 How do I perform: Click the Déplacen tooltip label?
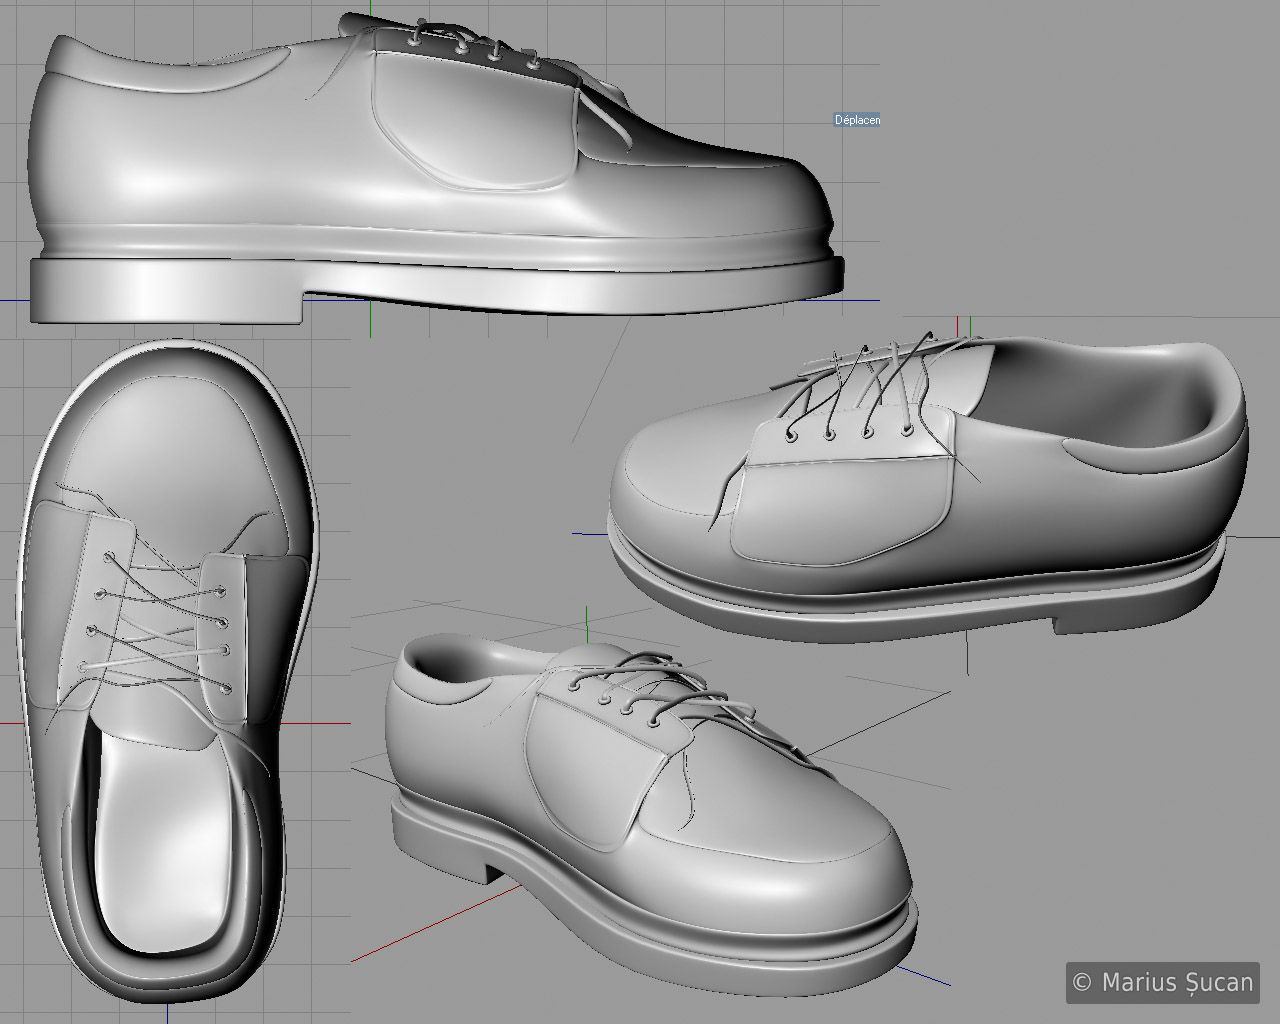857,120
